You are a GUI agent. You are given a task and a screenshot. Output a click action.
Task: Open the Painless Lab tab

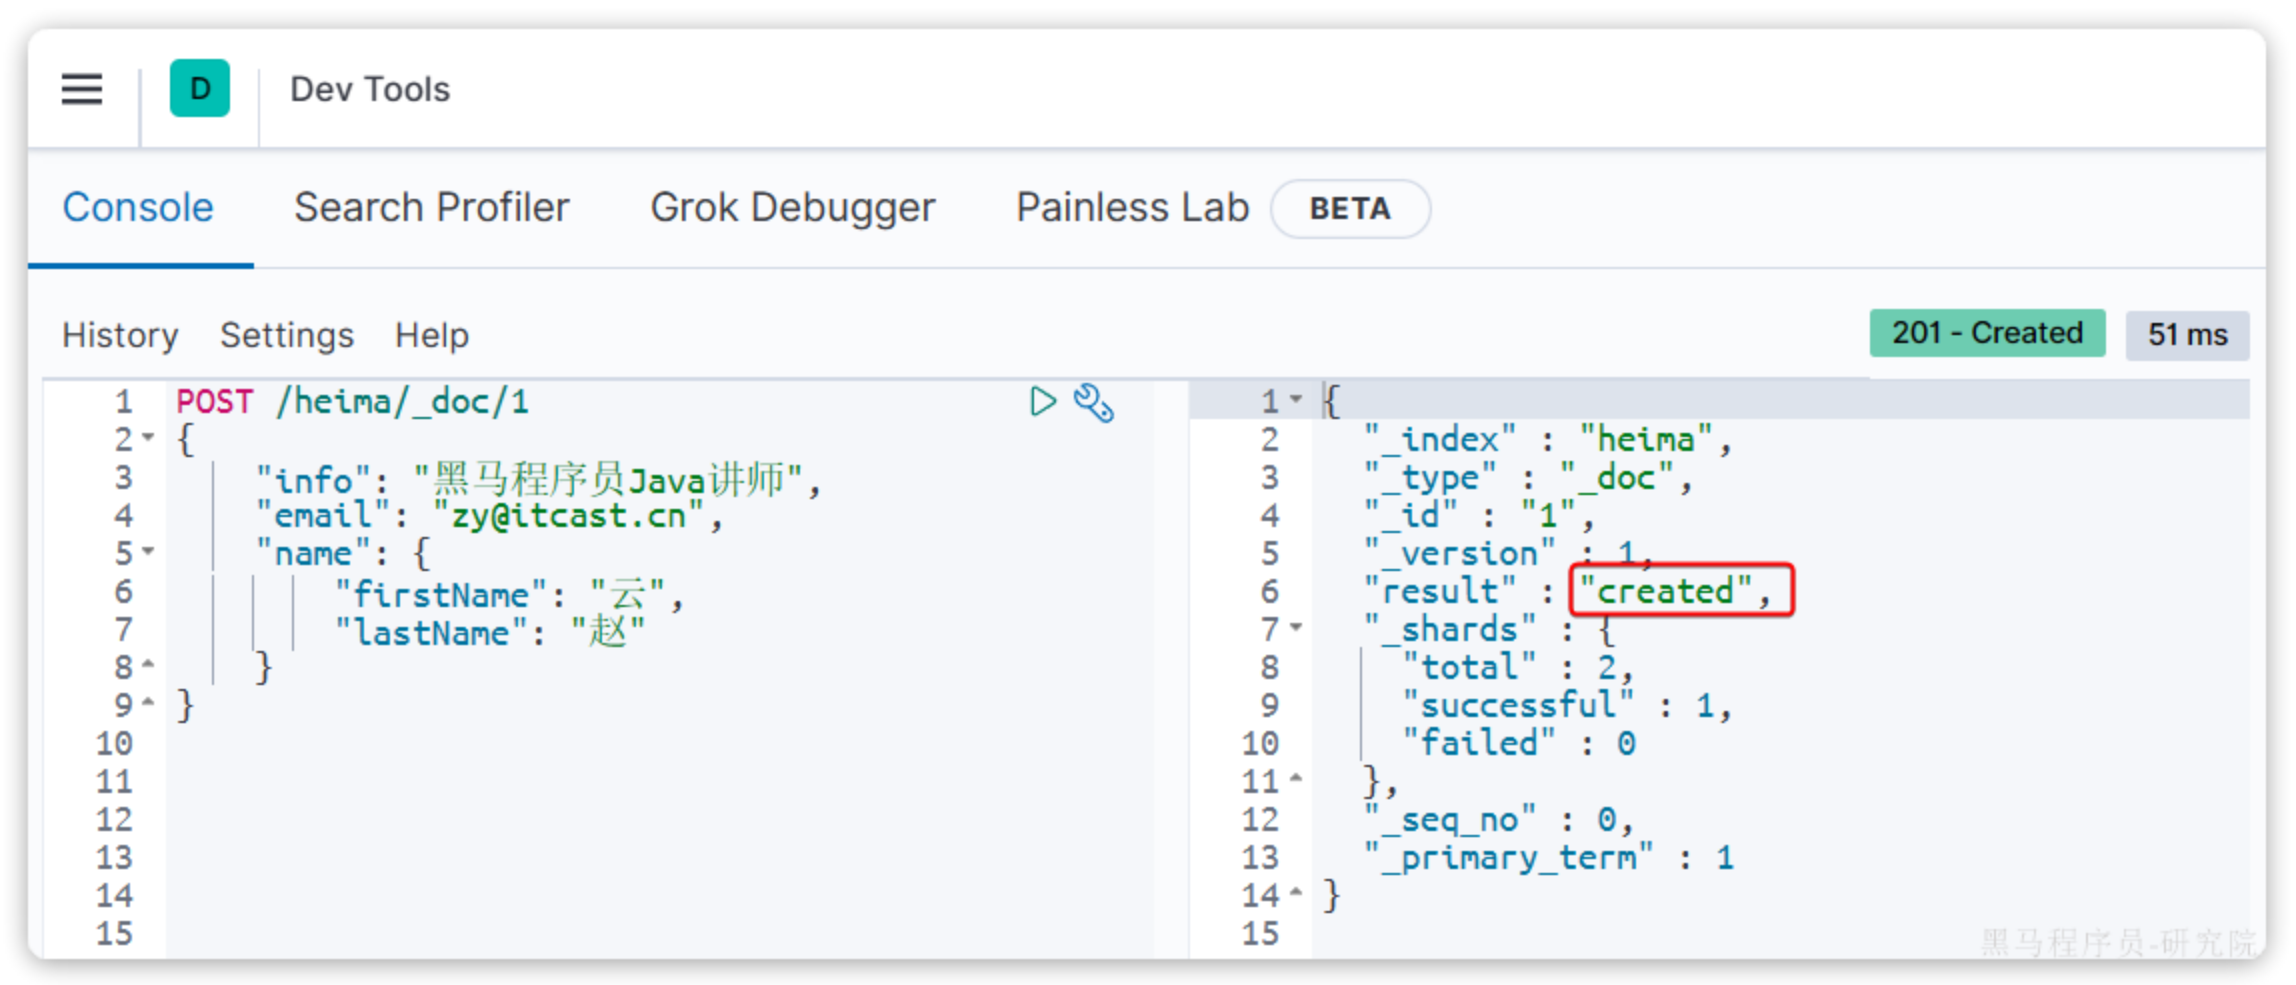[1132, 208]
